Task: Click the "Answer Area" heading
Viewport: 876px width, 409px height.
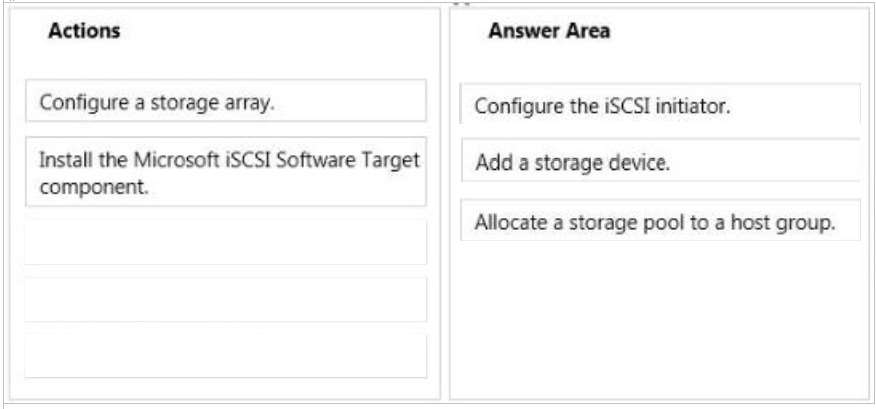Action: (549, 31)
